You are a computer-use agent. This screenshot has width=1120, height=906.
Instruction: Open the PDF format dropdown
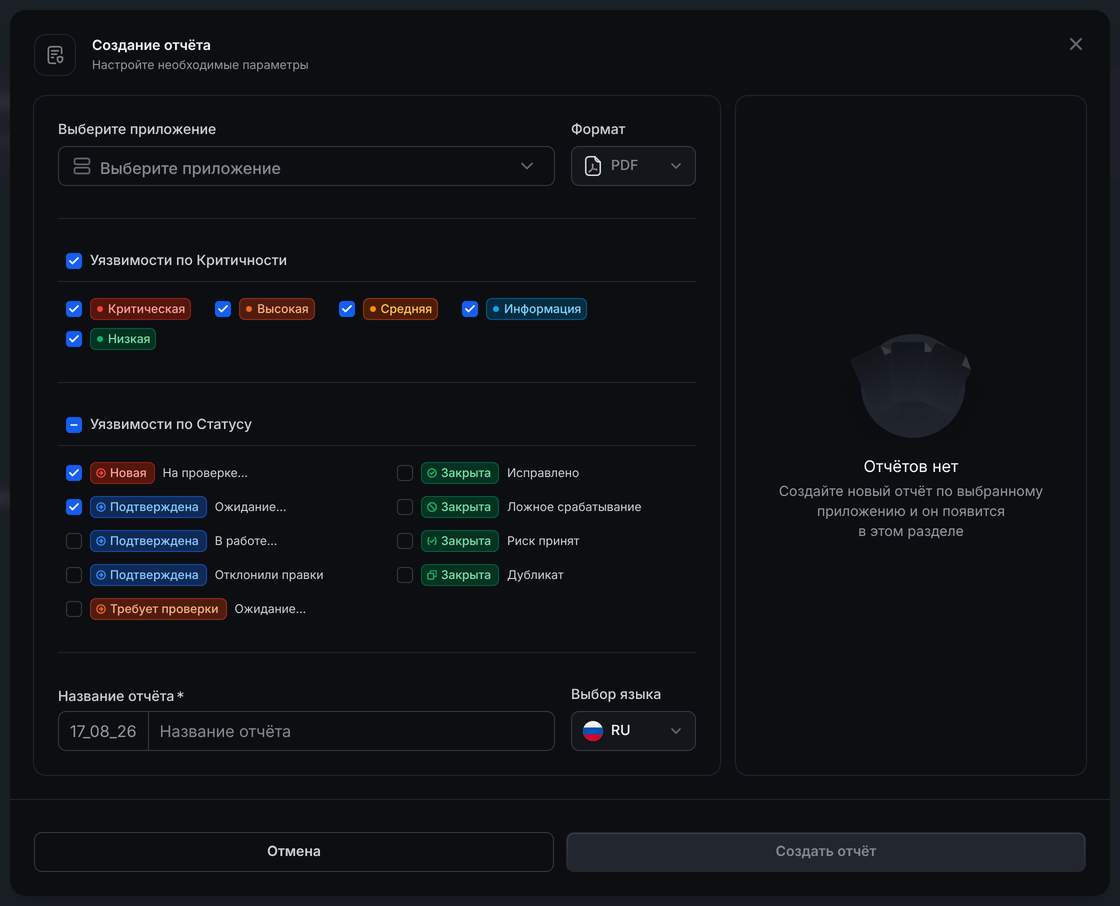click(x=633, y=166)
